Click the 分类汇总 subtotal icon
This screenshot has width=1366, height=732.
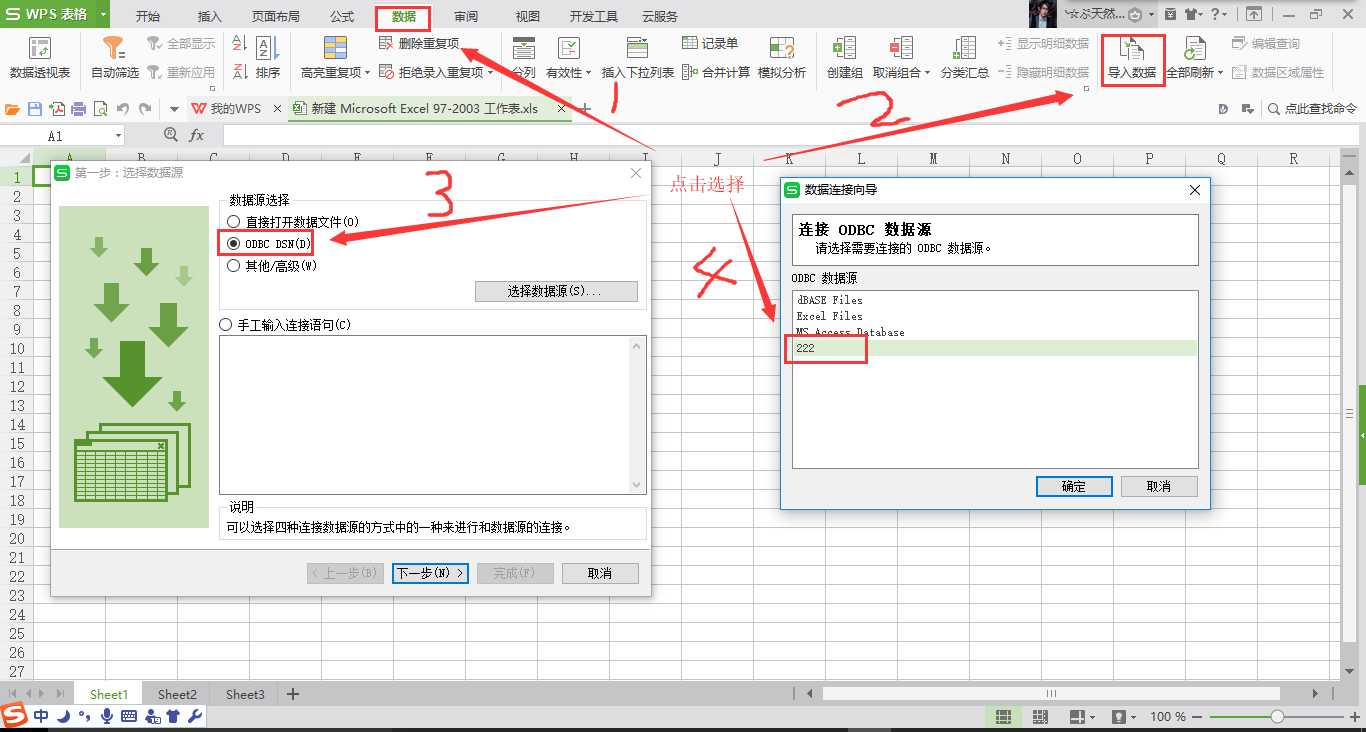click(965, 48)
